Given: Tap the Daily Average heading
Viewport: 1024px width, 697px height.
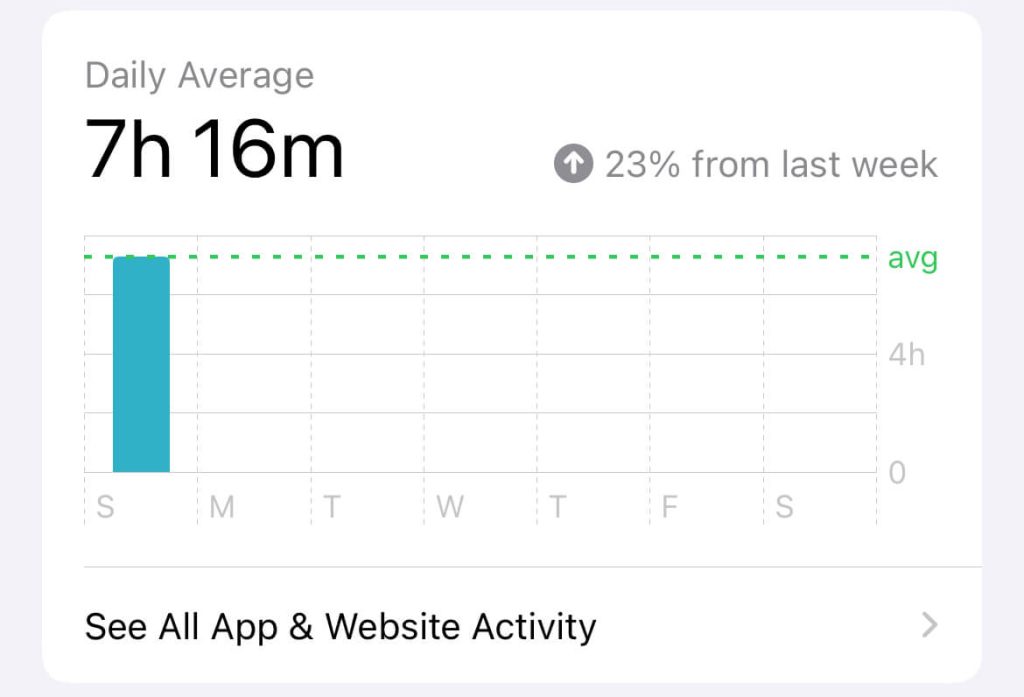Looking at the screenshot, I should click(199, 76).
